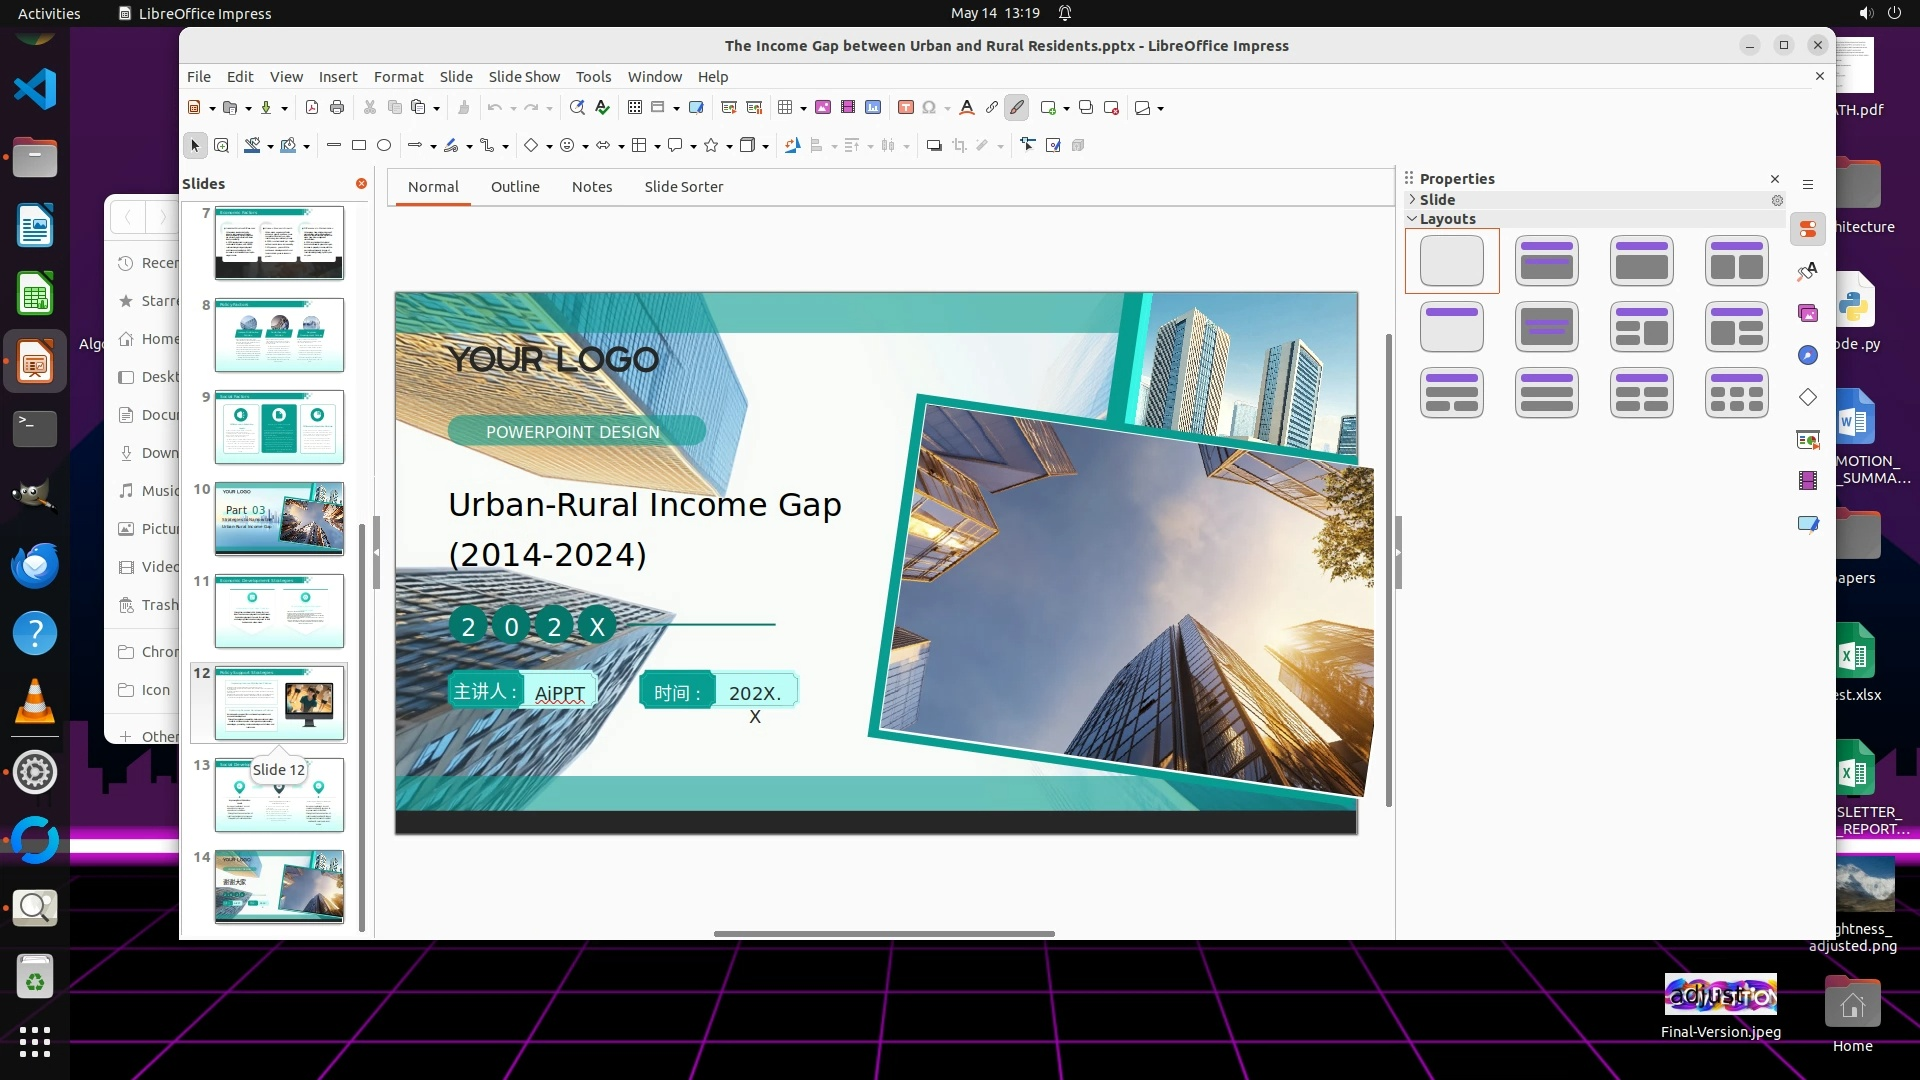Viewport: 1920px width, 1080px height.
Task: Click the Toggle Extrusion toolbar icon
Action: coord(1078,146)
